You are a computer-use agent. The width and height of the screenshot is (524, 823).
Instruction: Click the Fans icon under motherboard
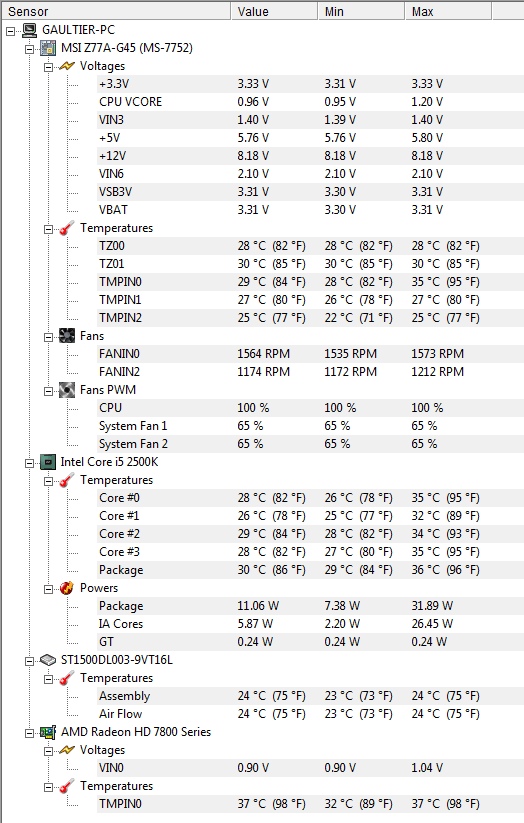click(x=67, y=336)
